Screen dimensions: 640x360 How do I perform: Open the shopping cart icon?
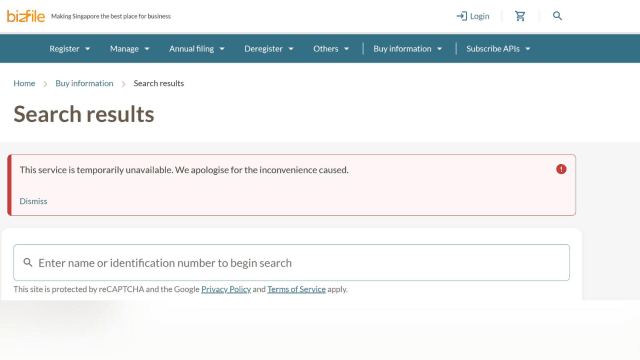520,16
